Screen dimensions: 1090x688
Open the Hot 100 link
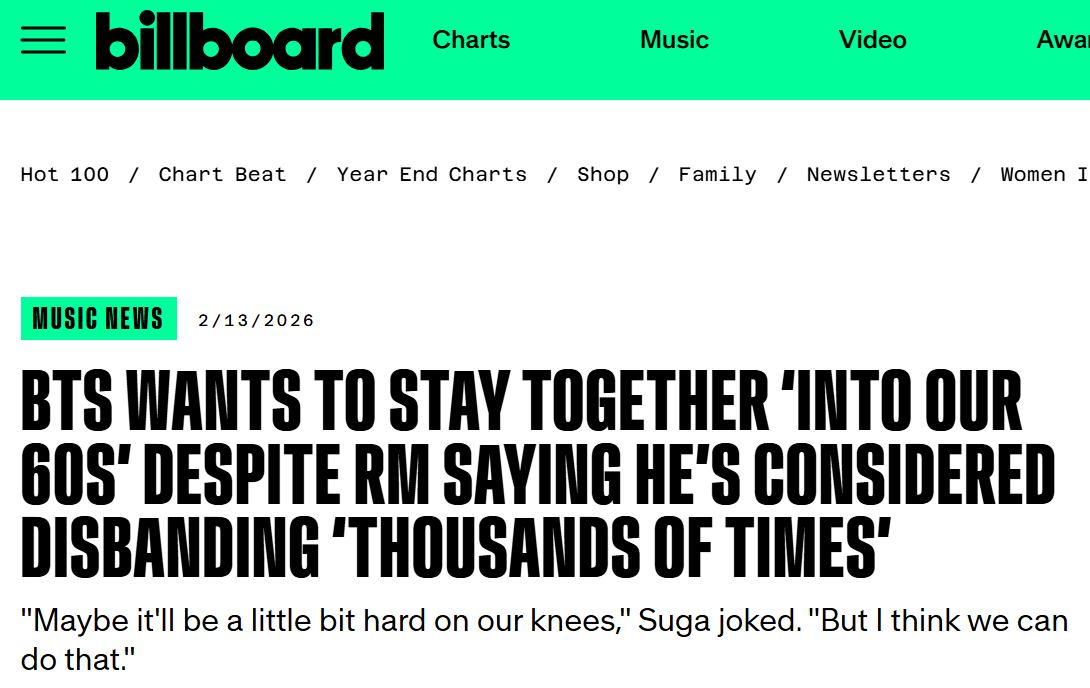pyautogui.click(x=65, y=174)
